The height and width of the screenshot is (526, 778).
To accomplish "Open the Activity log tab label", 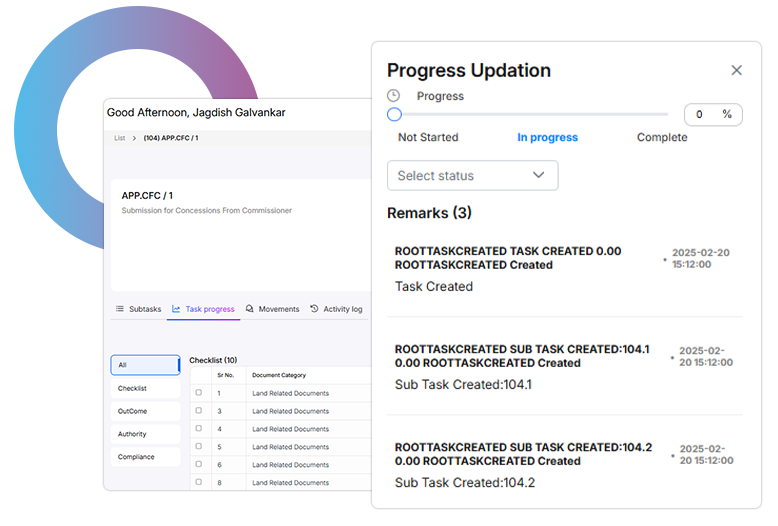I will pyautogui.click(x=343, y=309).
